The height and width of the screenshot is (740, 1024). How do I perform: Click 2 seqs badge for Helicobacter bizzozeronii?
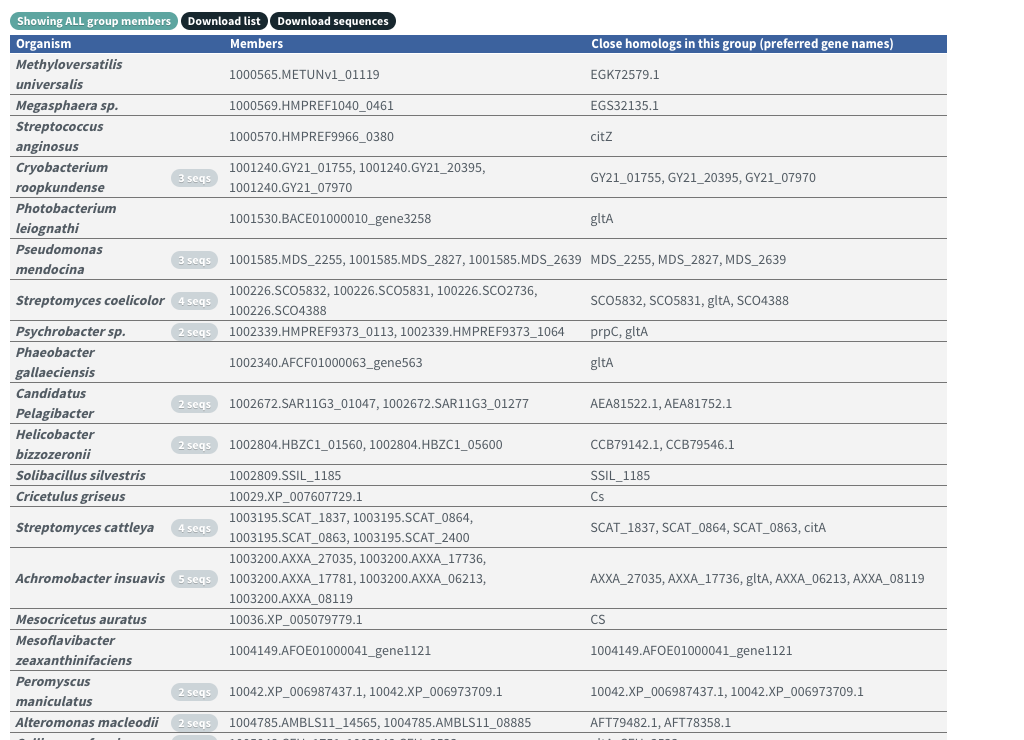195,445
